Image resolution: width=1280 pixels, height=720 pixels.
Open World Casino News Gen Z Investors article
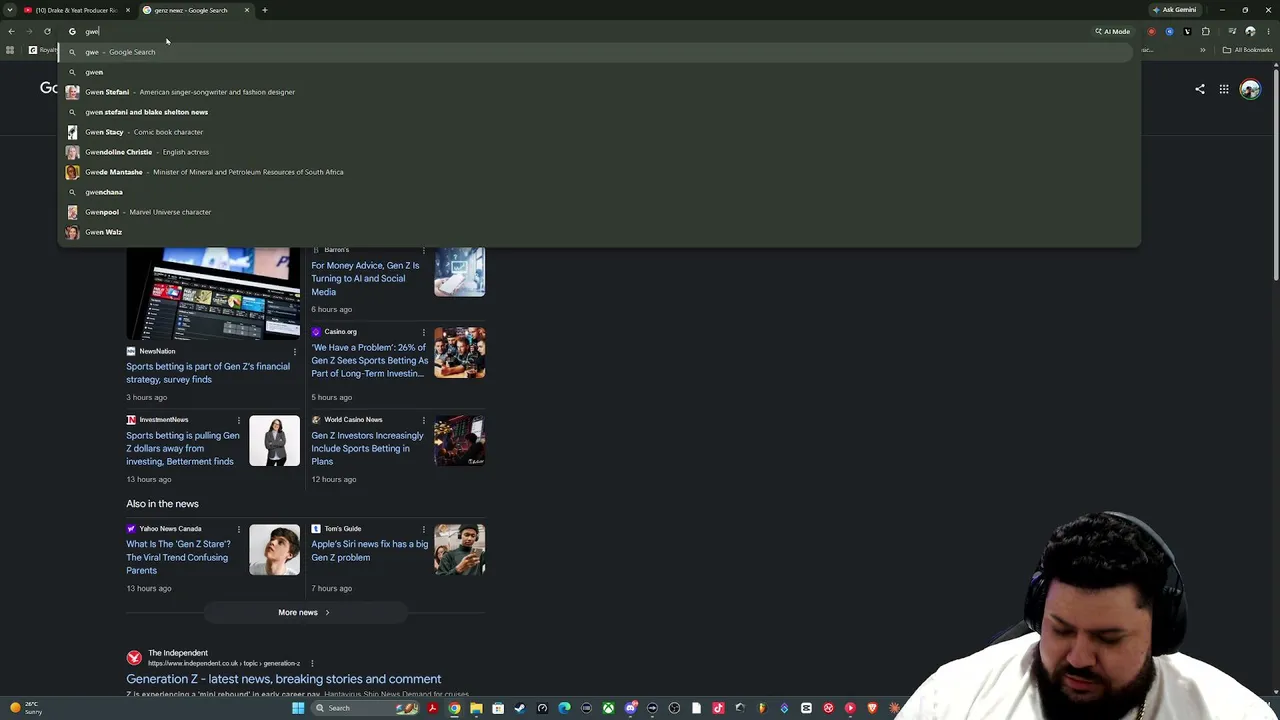(x=367, y=448)
